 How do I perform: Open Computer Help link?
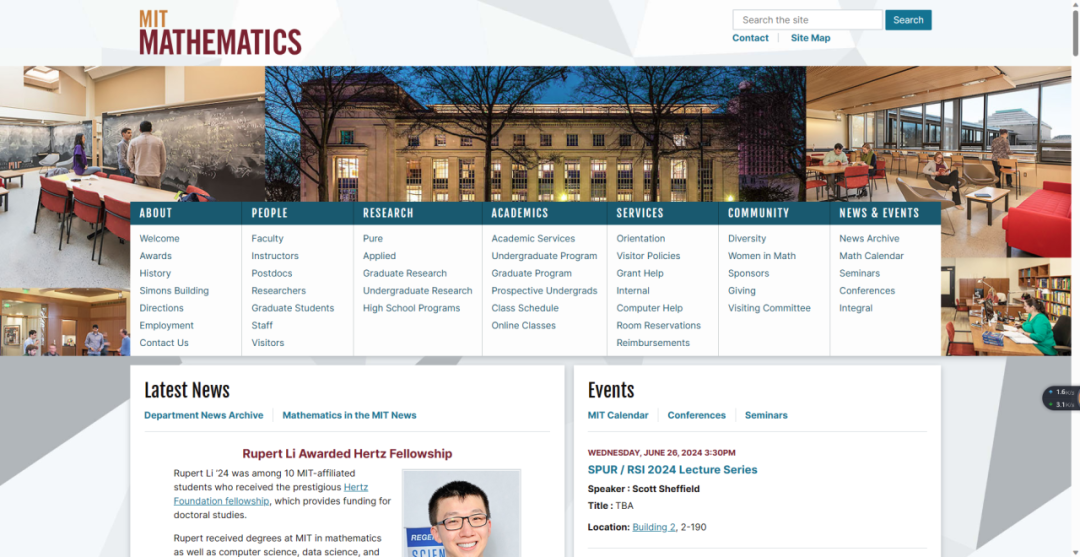click(x=650, y=308)
